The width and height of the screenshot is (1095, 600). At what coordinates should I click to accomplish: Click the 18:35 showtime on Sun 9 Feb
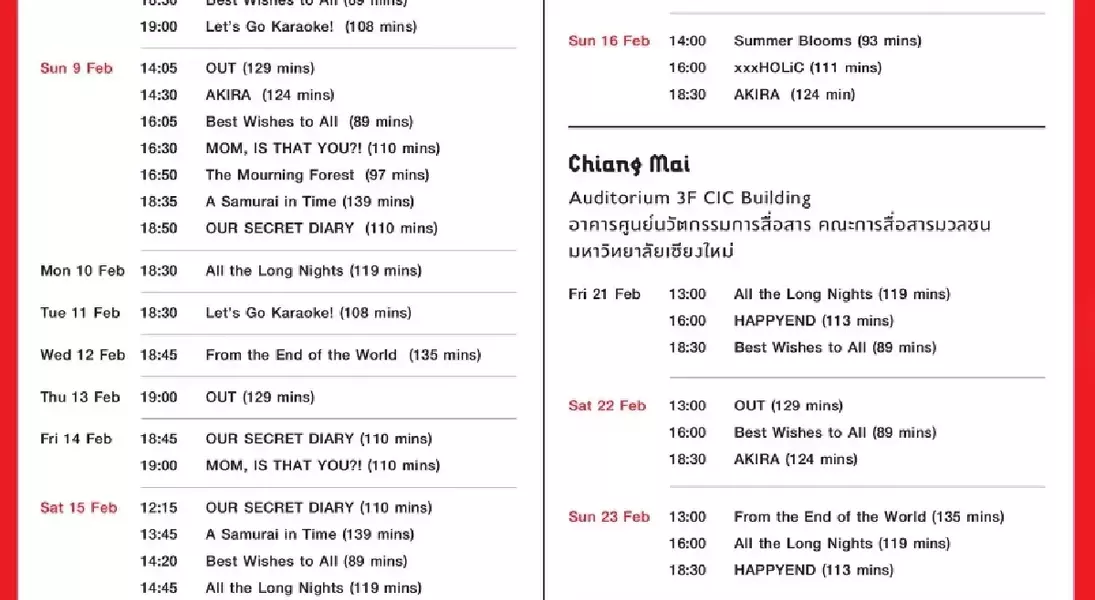[x=158, y=201]
